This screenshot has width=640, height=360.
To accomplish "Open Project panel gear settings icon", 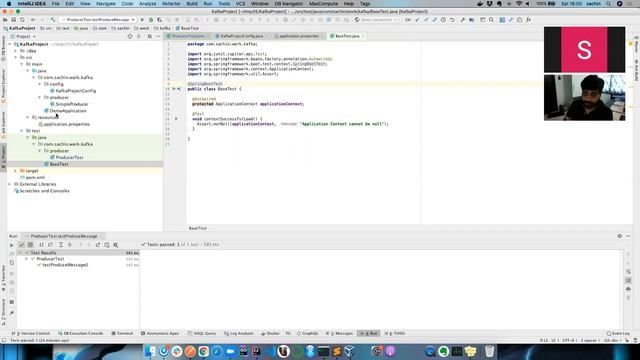I will pos(149,36).
